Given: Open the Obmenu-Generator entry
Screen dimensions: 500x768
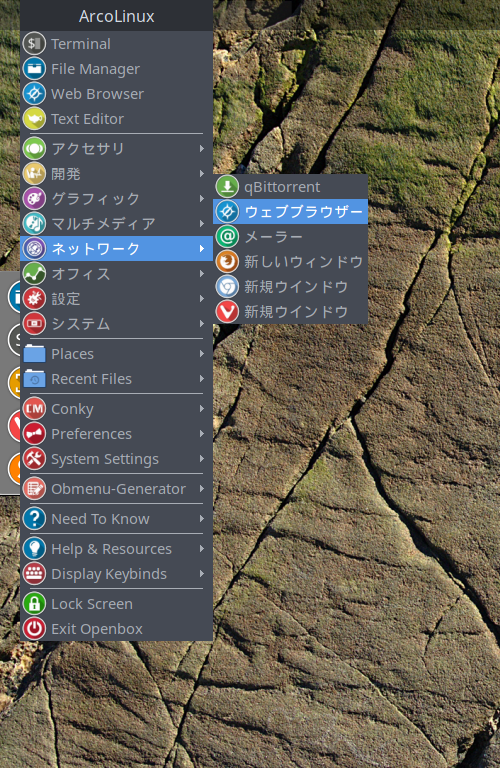Looking at the screenshot, I should (117, 488).
